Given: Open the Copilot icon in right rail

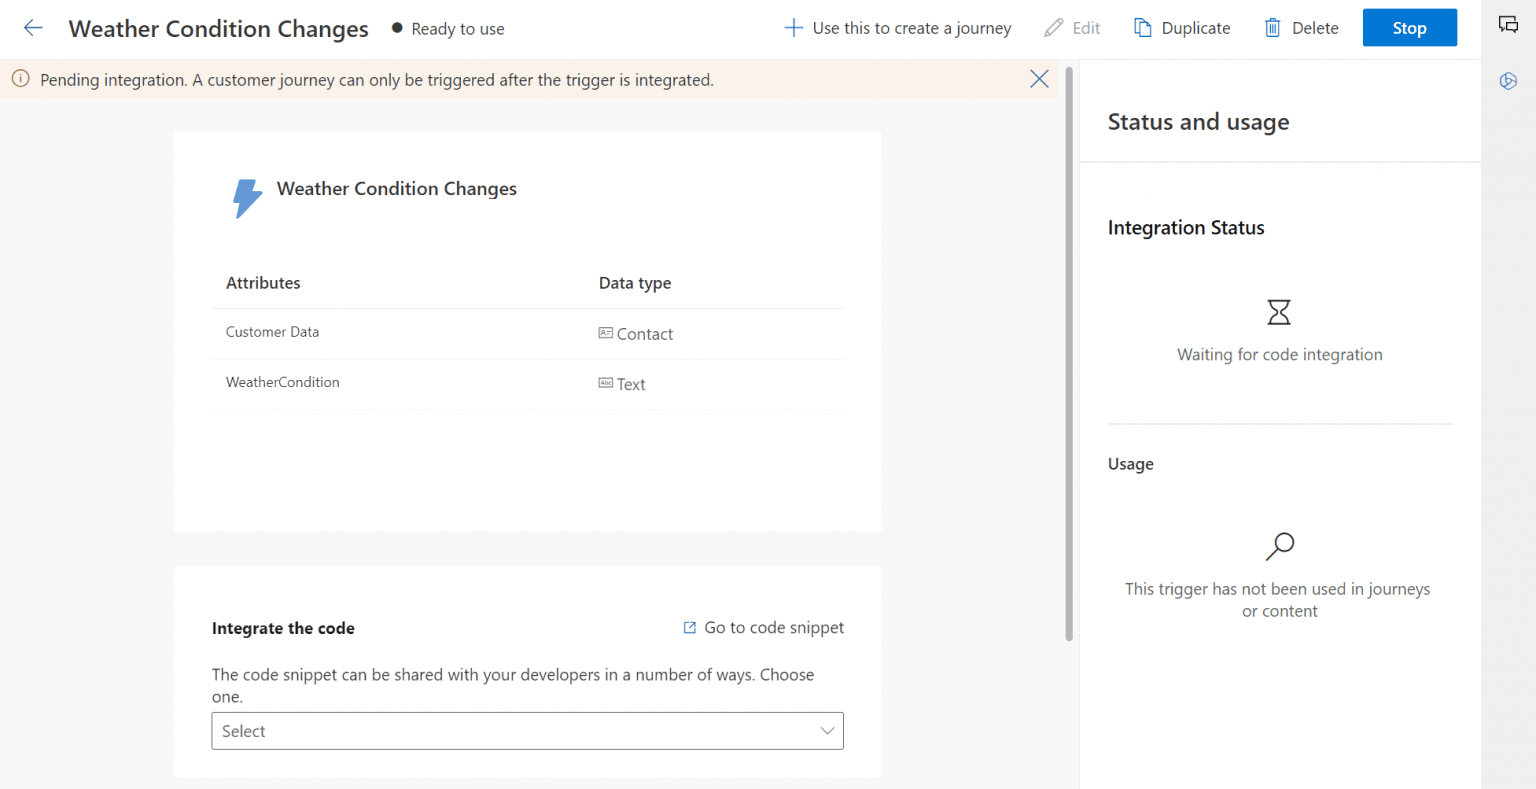Looking at the screenshot, I should coord(1508,81).
